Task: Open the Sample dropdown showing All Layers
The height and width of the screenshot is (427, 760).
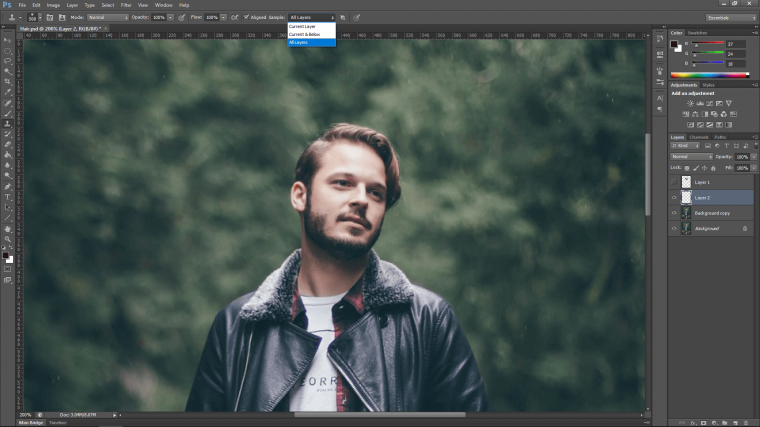Action: (x=312, y=17)
